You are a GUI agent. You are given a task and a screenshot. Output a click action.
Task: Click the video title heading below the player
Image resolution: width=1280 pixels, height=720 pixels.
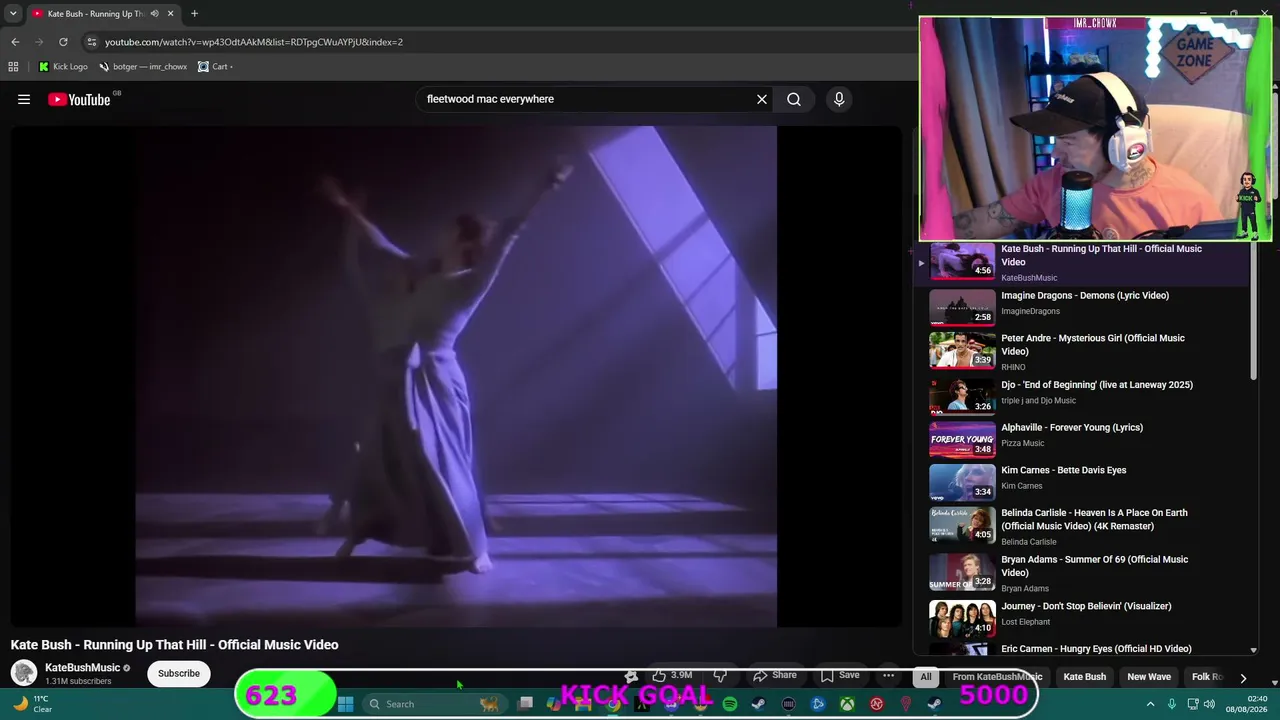click(175, 645)
